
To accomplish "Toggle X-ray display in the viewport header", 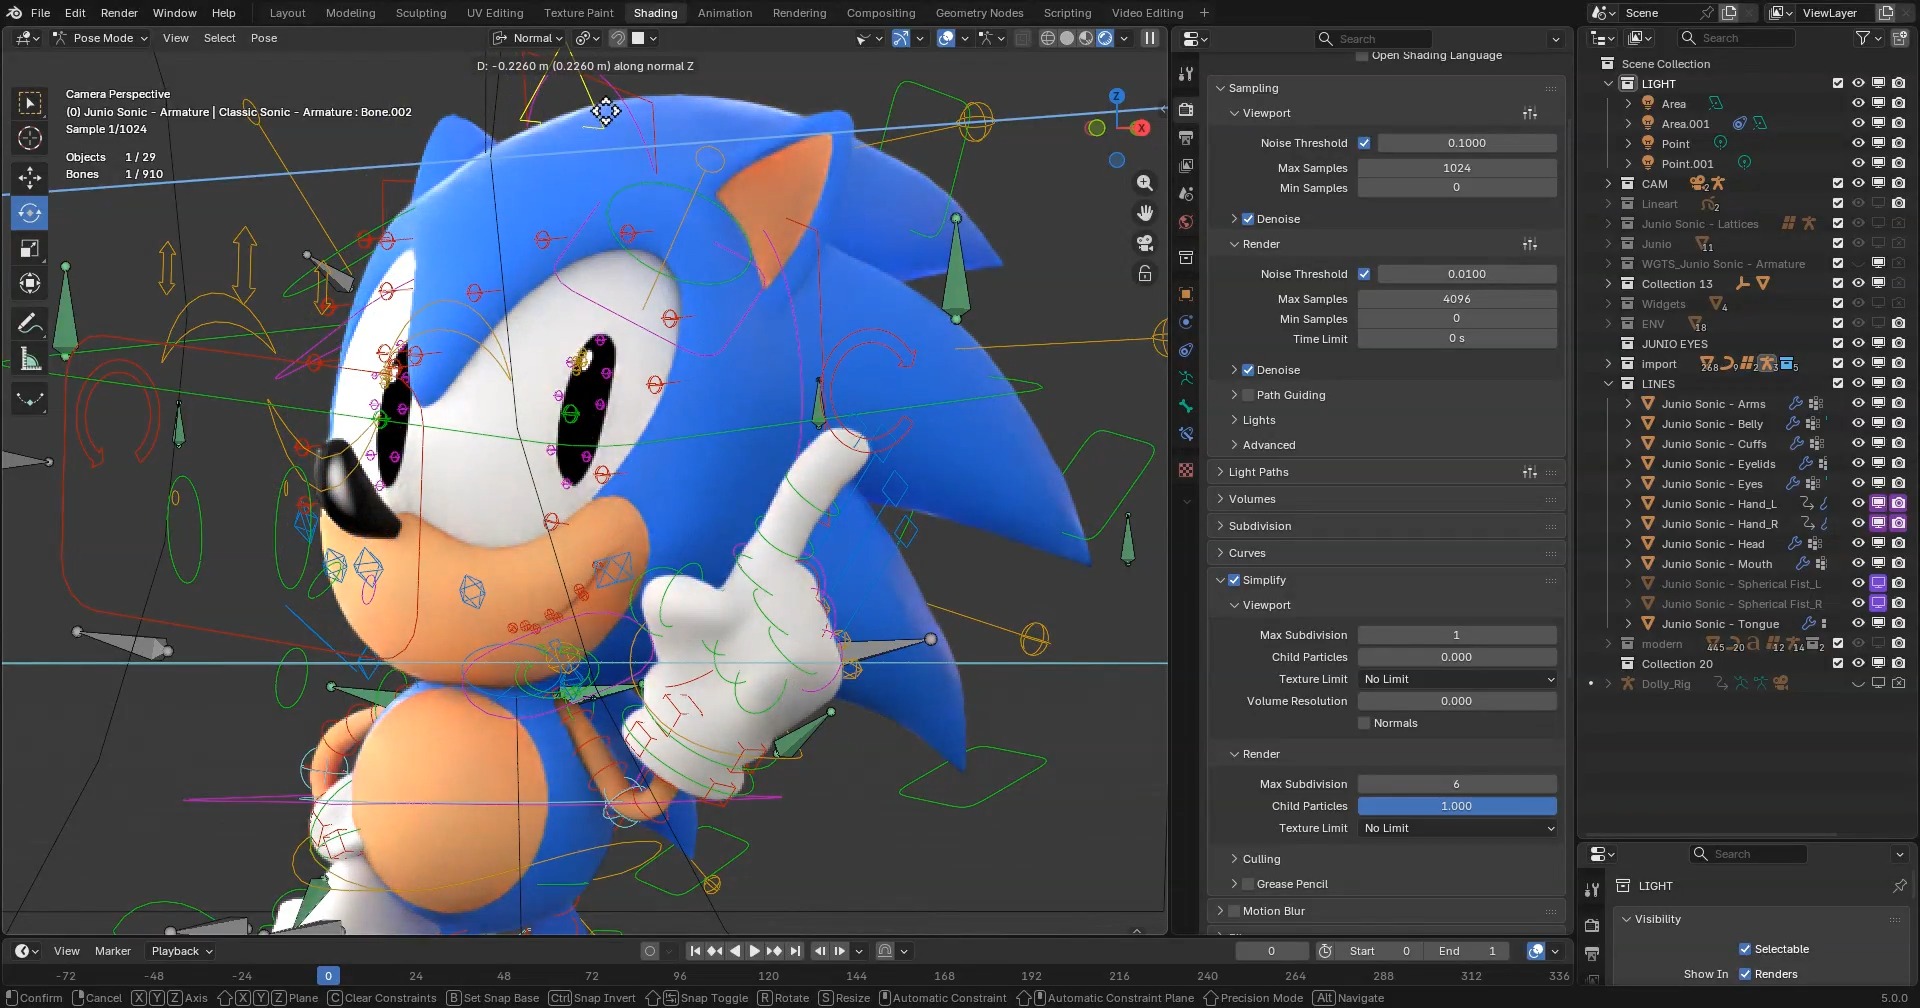I will tap(1022, 38).
